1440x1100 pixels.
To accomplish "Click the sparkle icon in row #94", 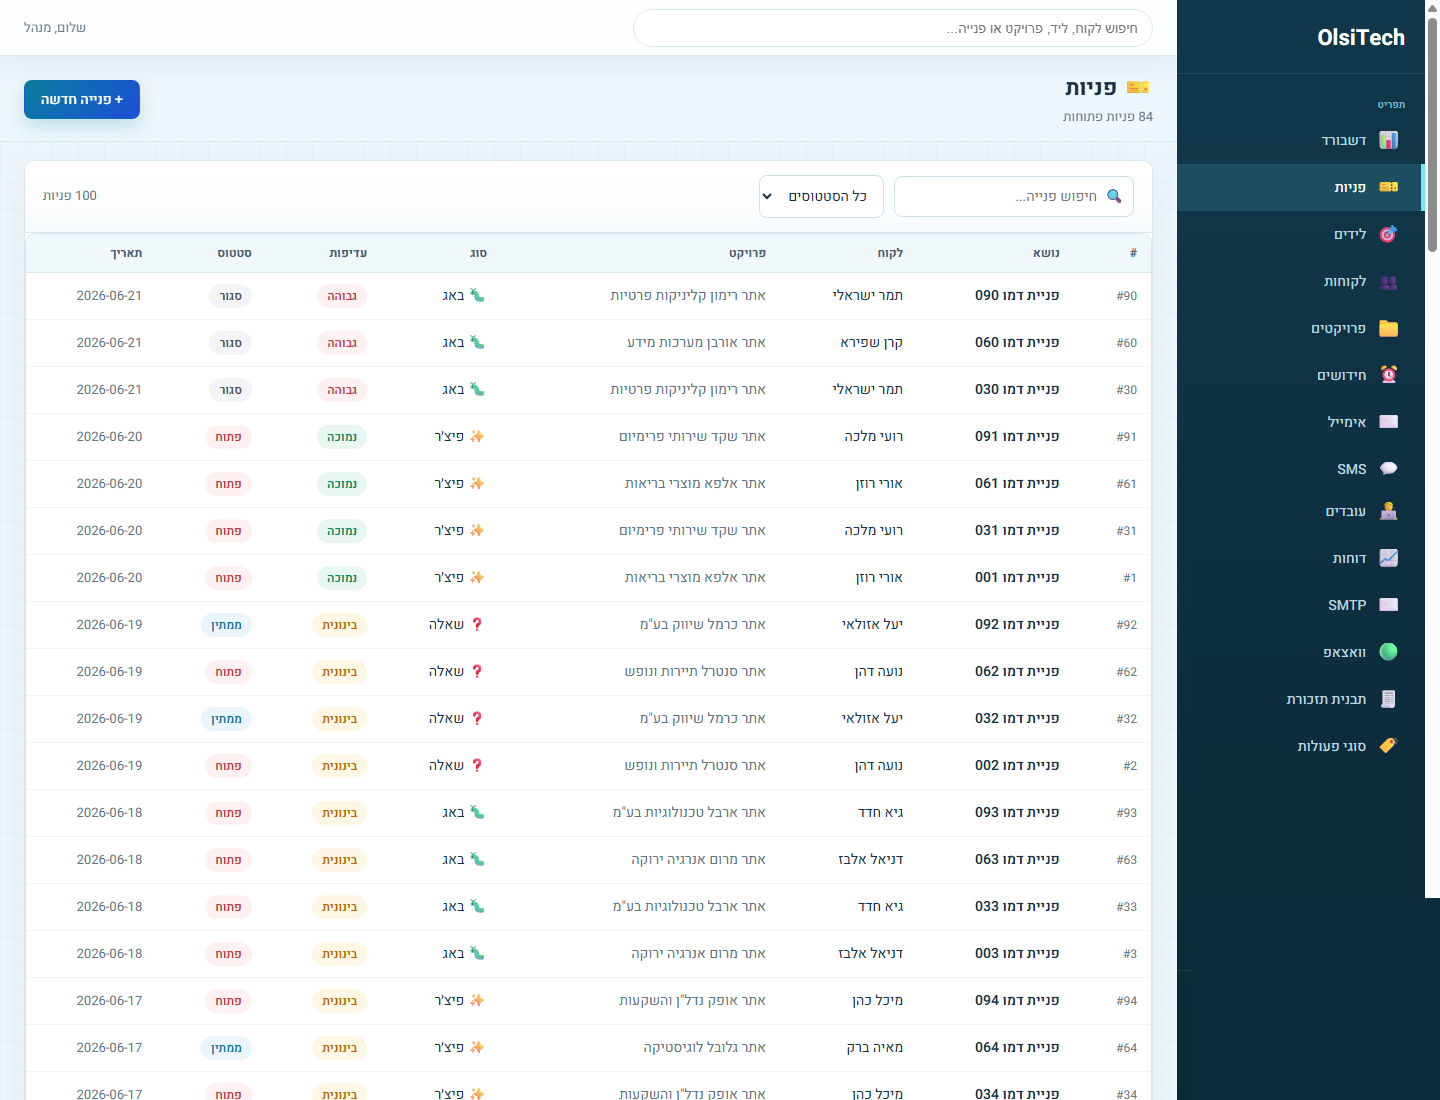I will (x=477, y=1000).
